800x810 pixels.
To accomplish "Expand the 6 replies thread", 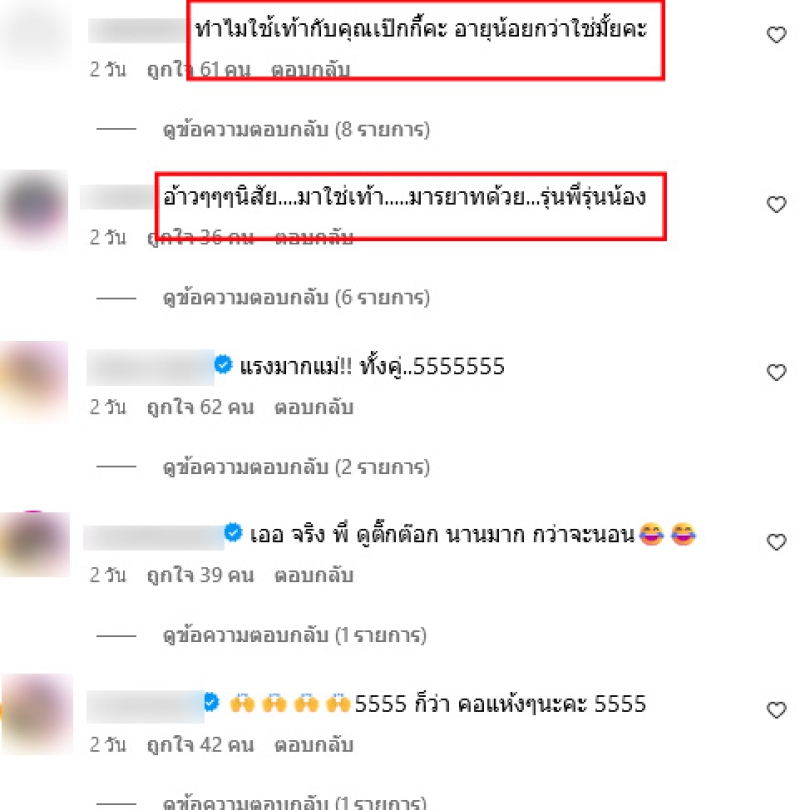I will pos(296,298).
